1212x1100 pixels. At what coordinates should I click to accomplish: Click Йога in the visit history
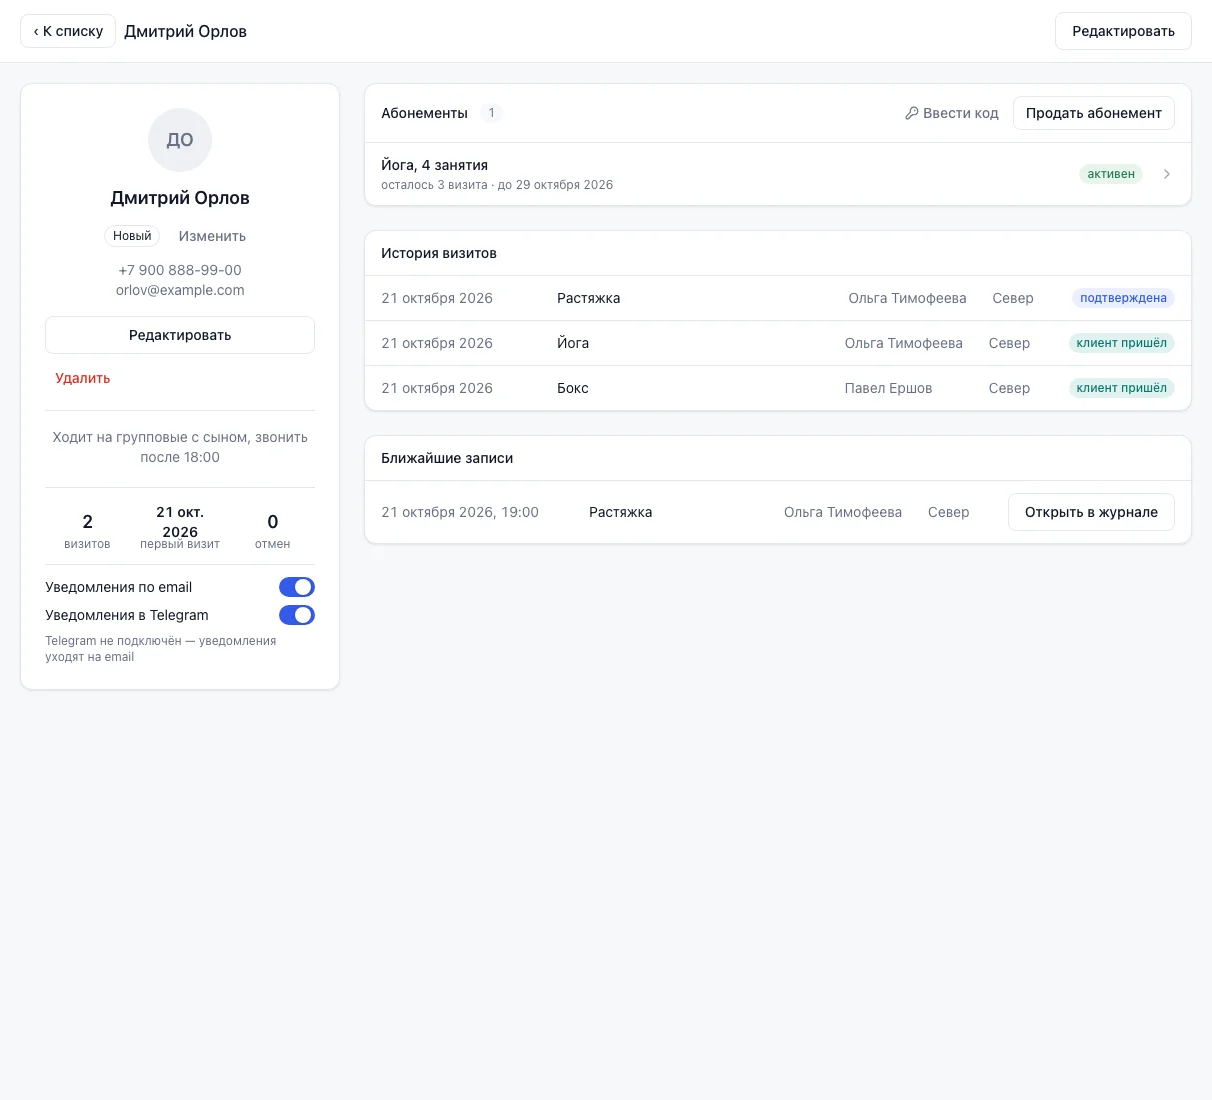[x=573, y=343]
